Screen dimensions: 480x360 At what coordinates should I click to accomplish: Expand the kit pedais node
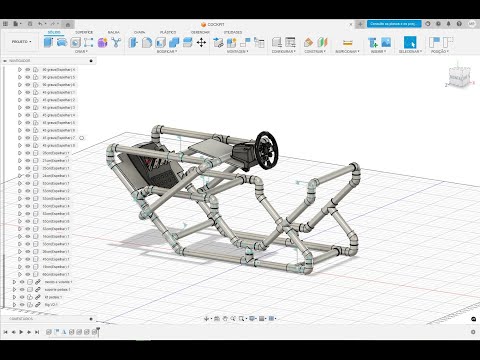(14, 297)
